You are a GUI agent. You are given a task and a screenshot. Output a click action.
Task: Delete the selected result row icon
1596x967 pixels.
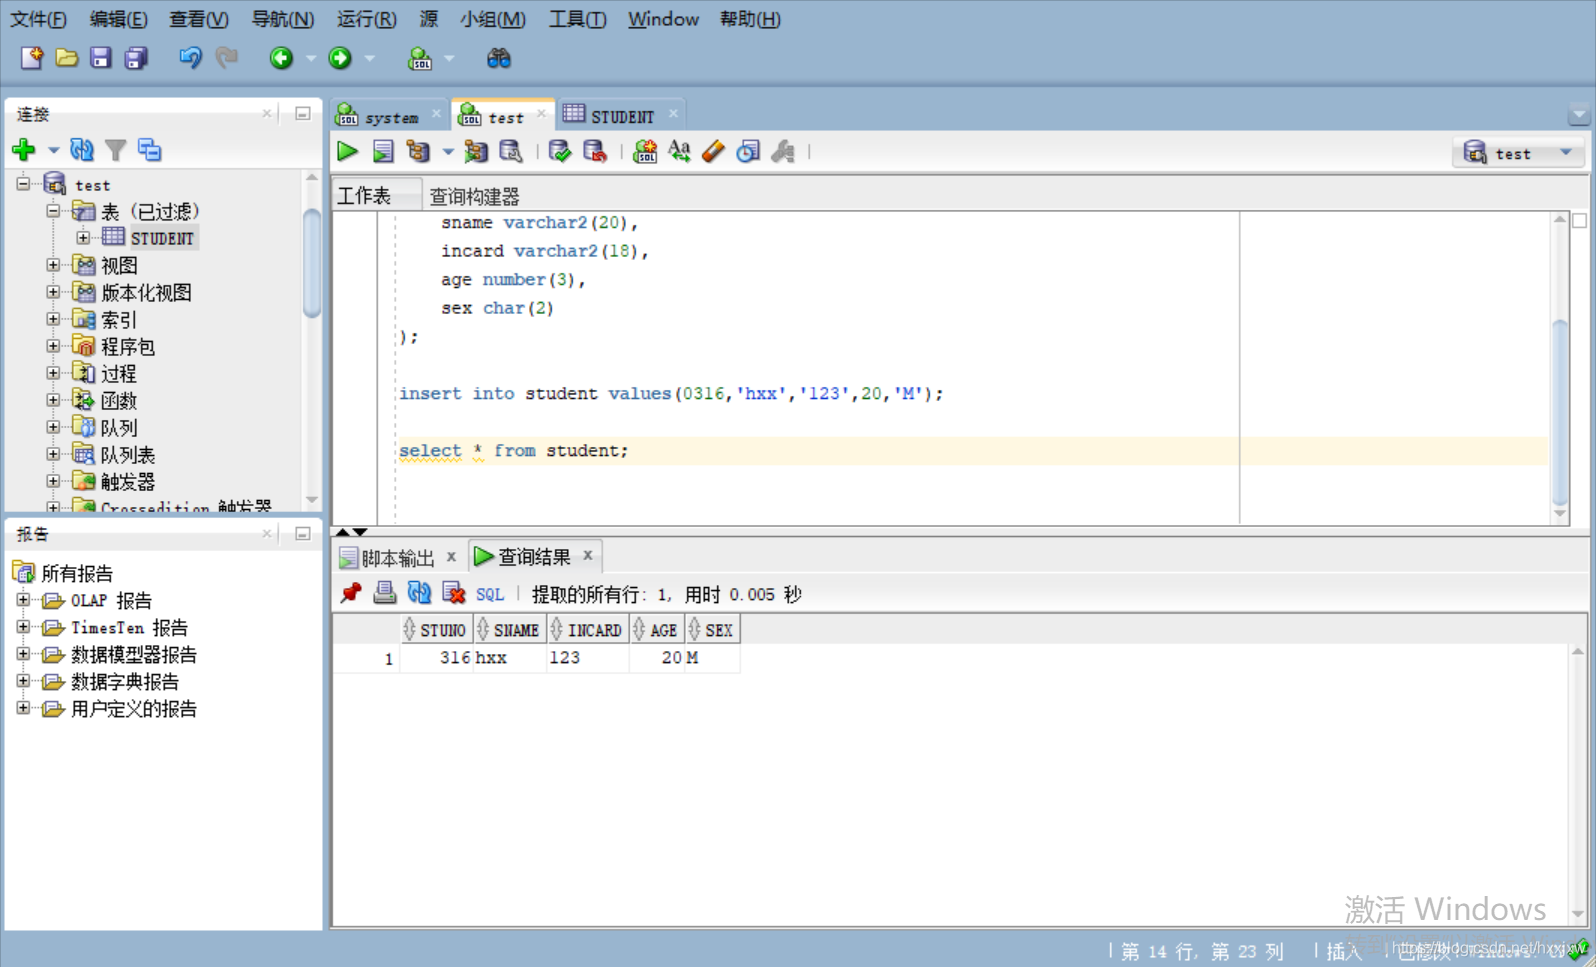454,594
